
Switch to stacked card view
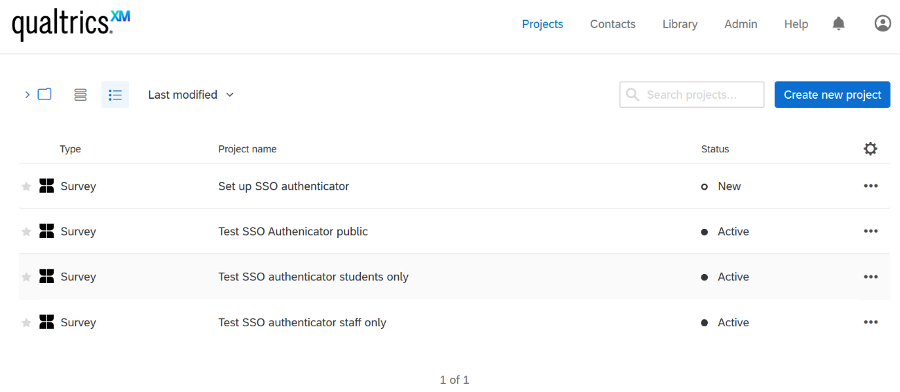point(80,95)
